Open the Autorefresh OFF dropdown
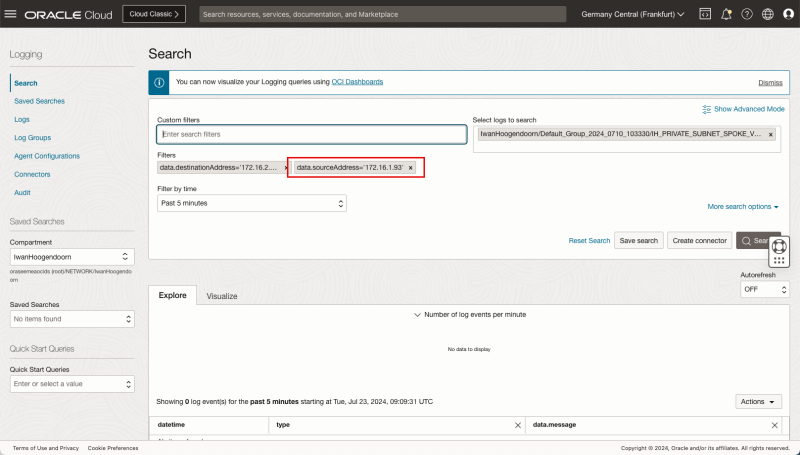Screen dimensions: 800x455 765,289
